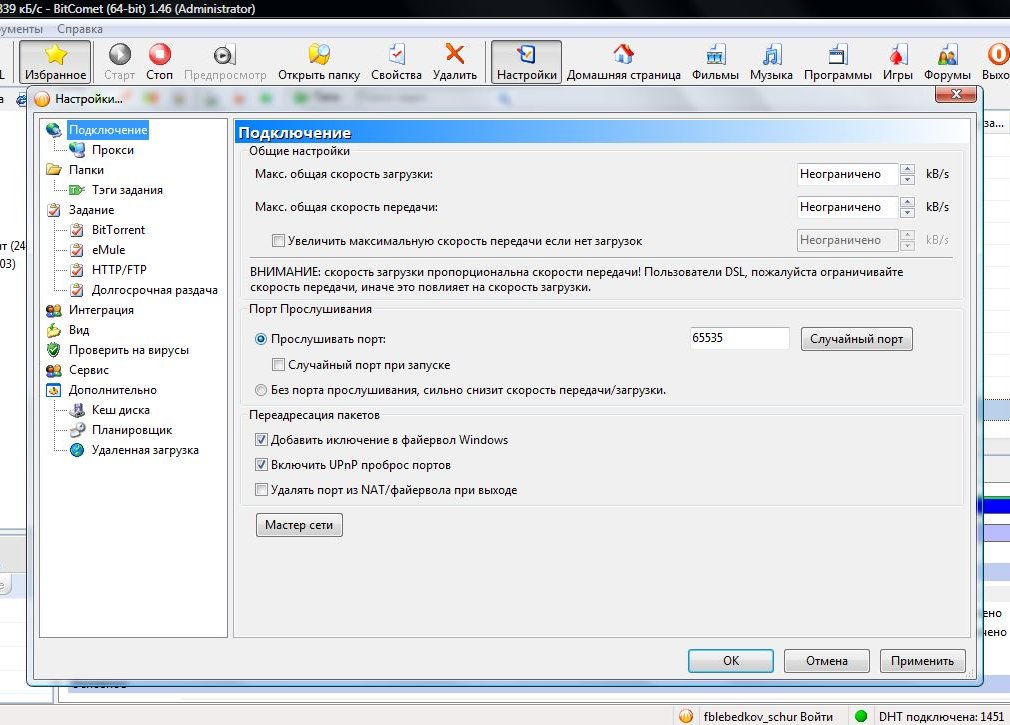Click the Тэги задания tag icon
The width and height of the screenshot is (1010, 725).
77,190
